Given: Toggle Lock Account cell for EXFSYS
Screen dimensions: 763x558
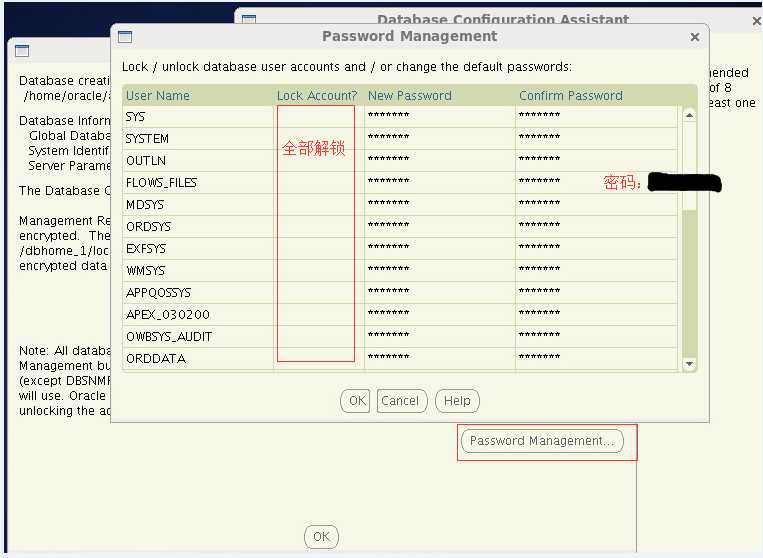Looking at the screenshot, I should 319,249.
